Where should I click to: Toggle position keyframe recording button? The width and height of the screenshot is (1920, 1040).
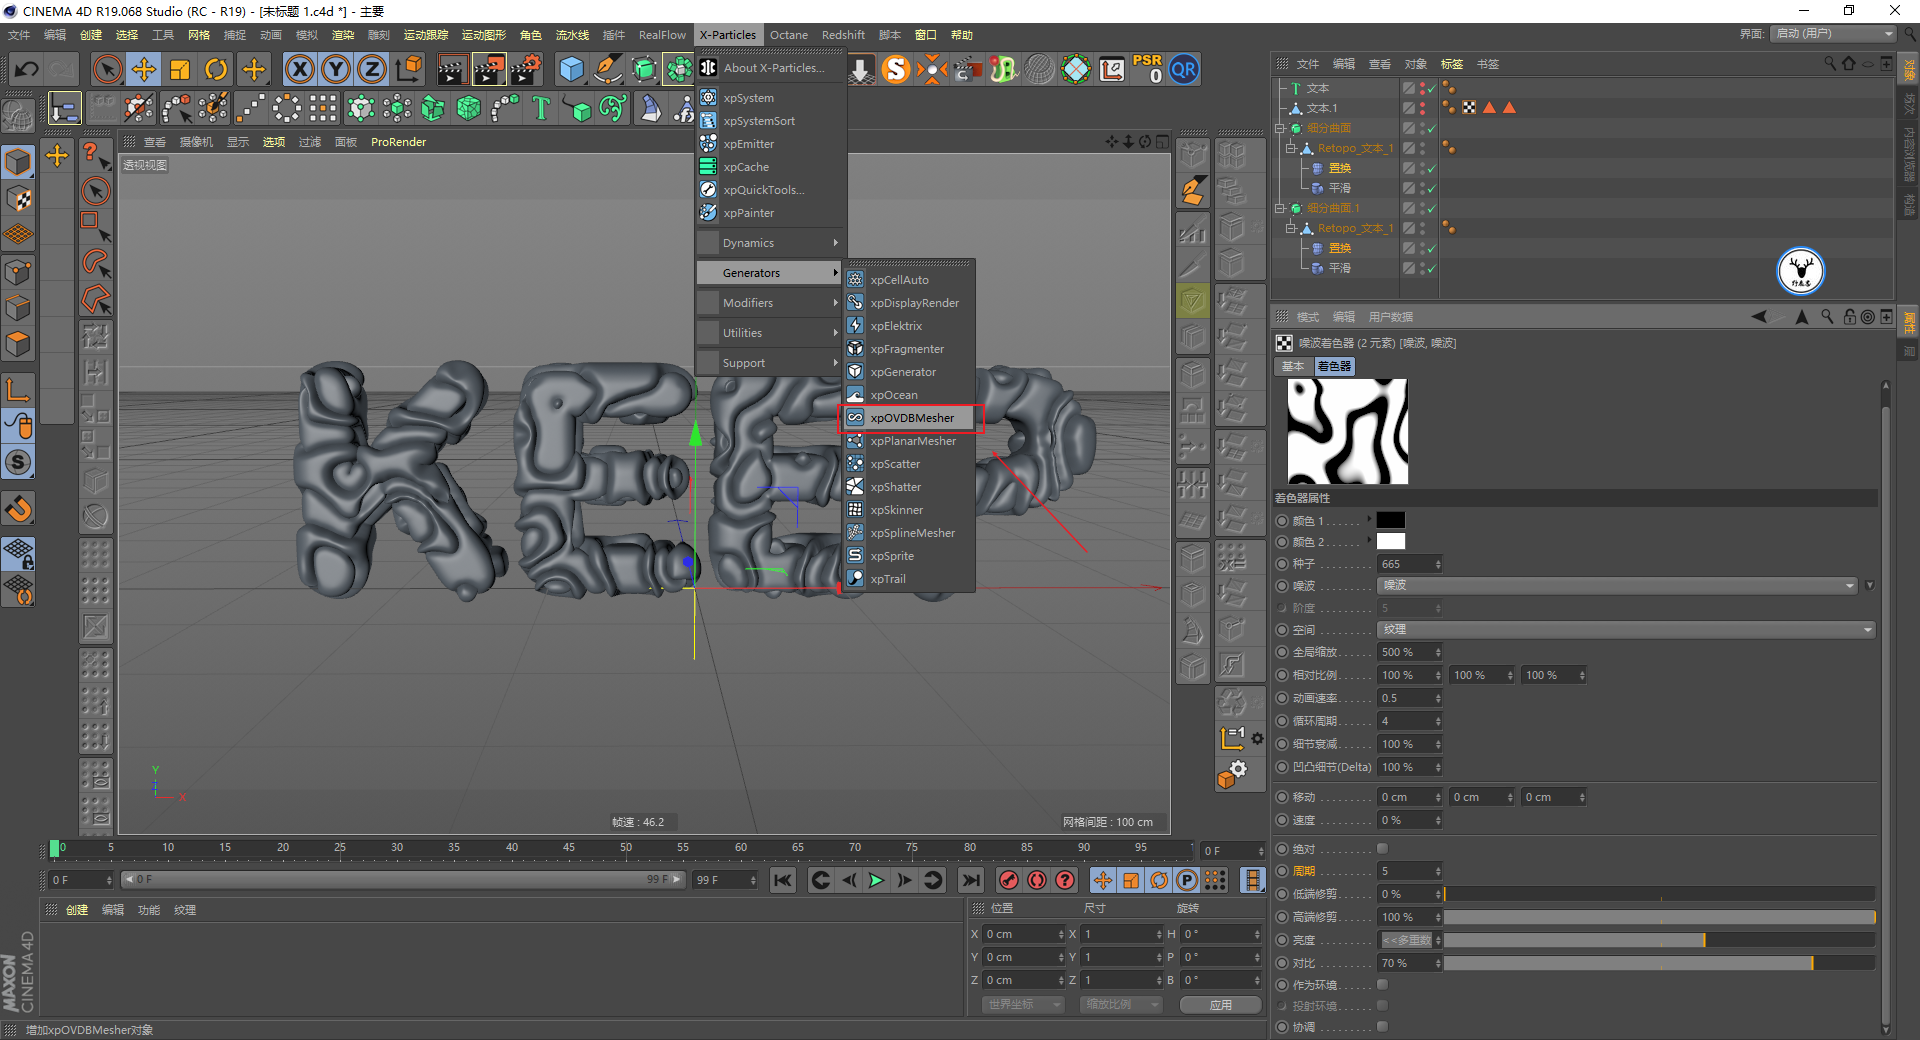click(1102, 880)
